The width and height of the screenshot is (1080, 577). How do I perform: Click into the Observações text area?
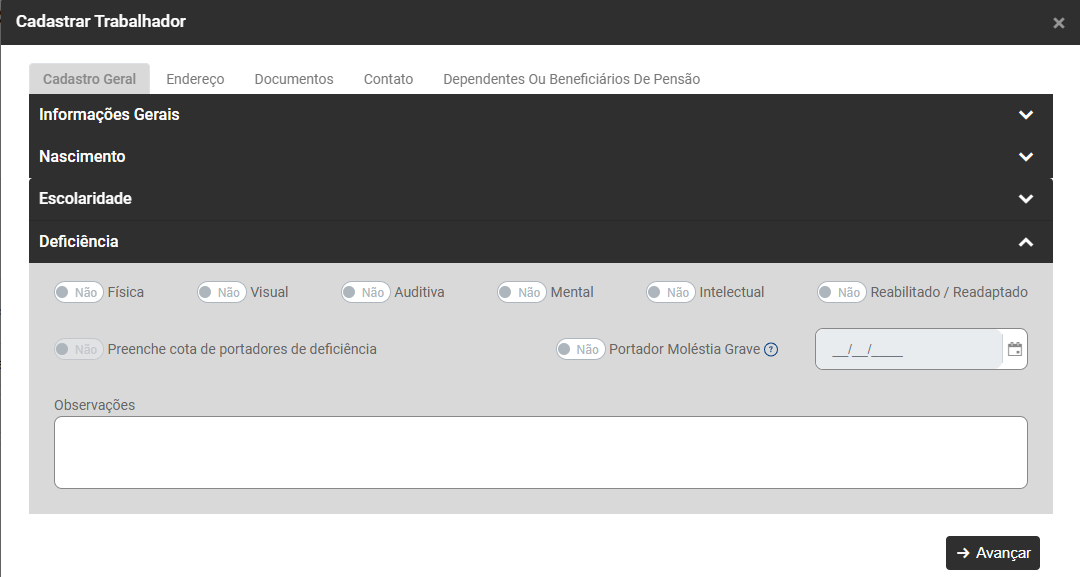click(540, 452)
